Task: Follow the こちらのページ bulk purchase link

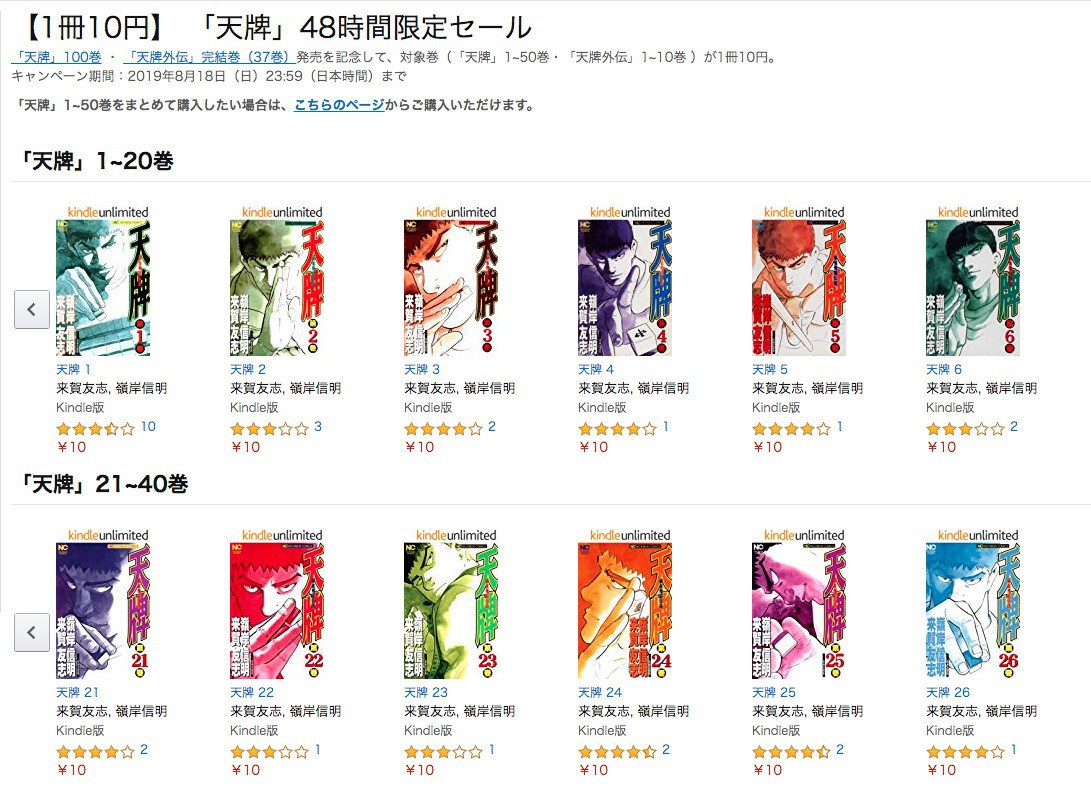Action: point(339,105)
